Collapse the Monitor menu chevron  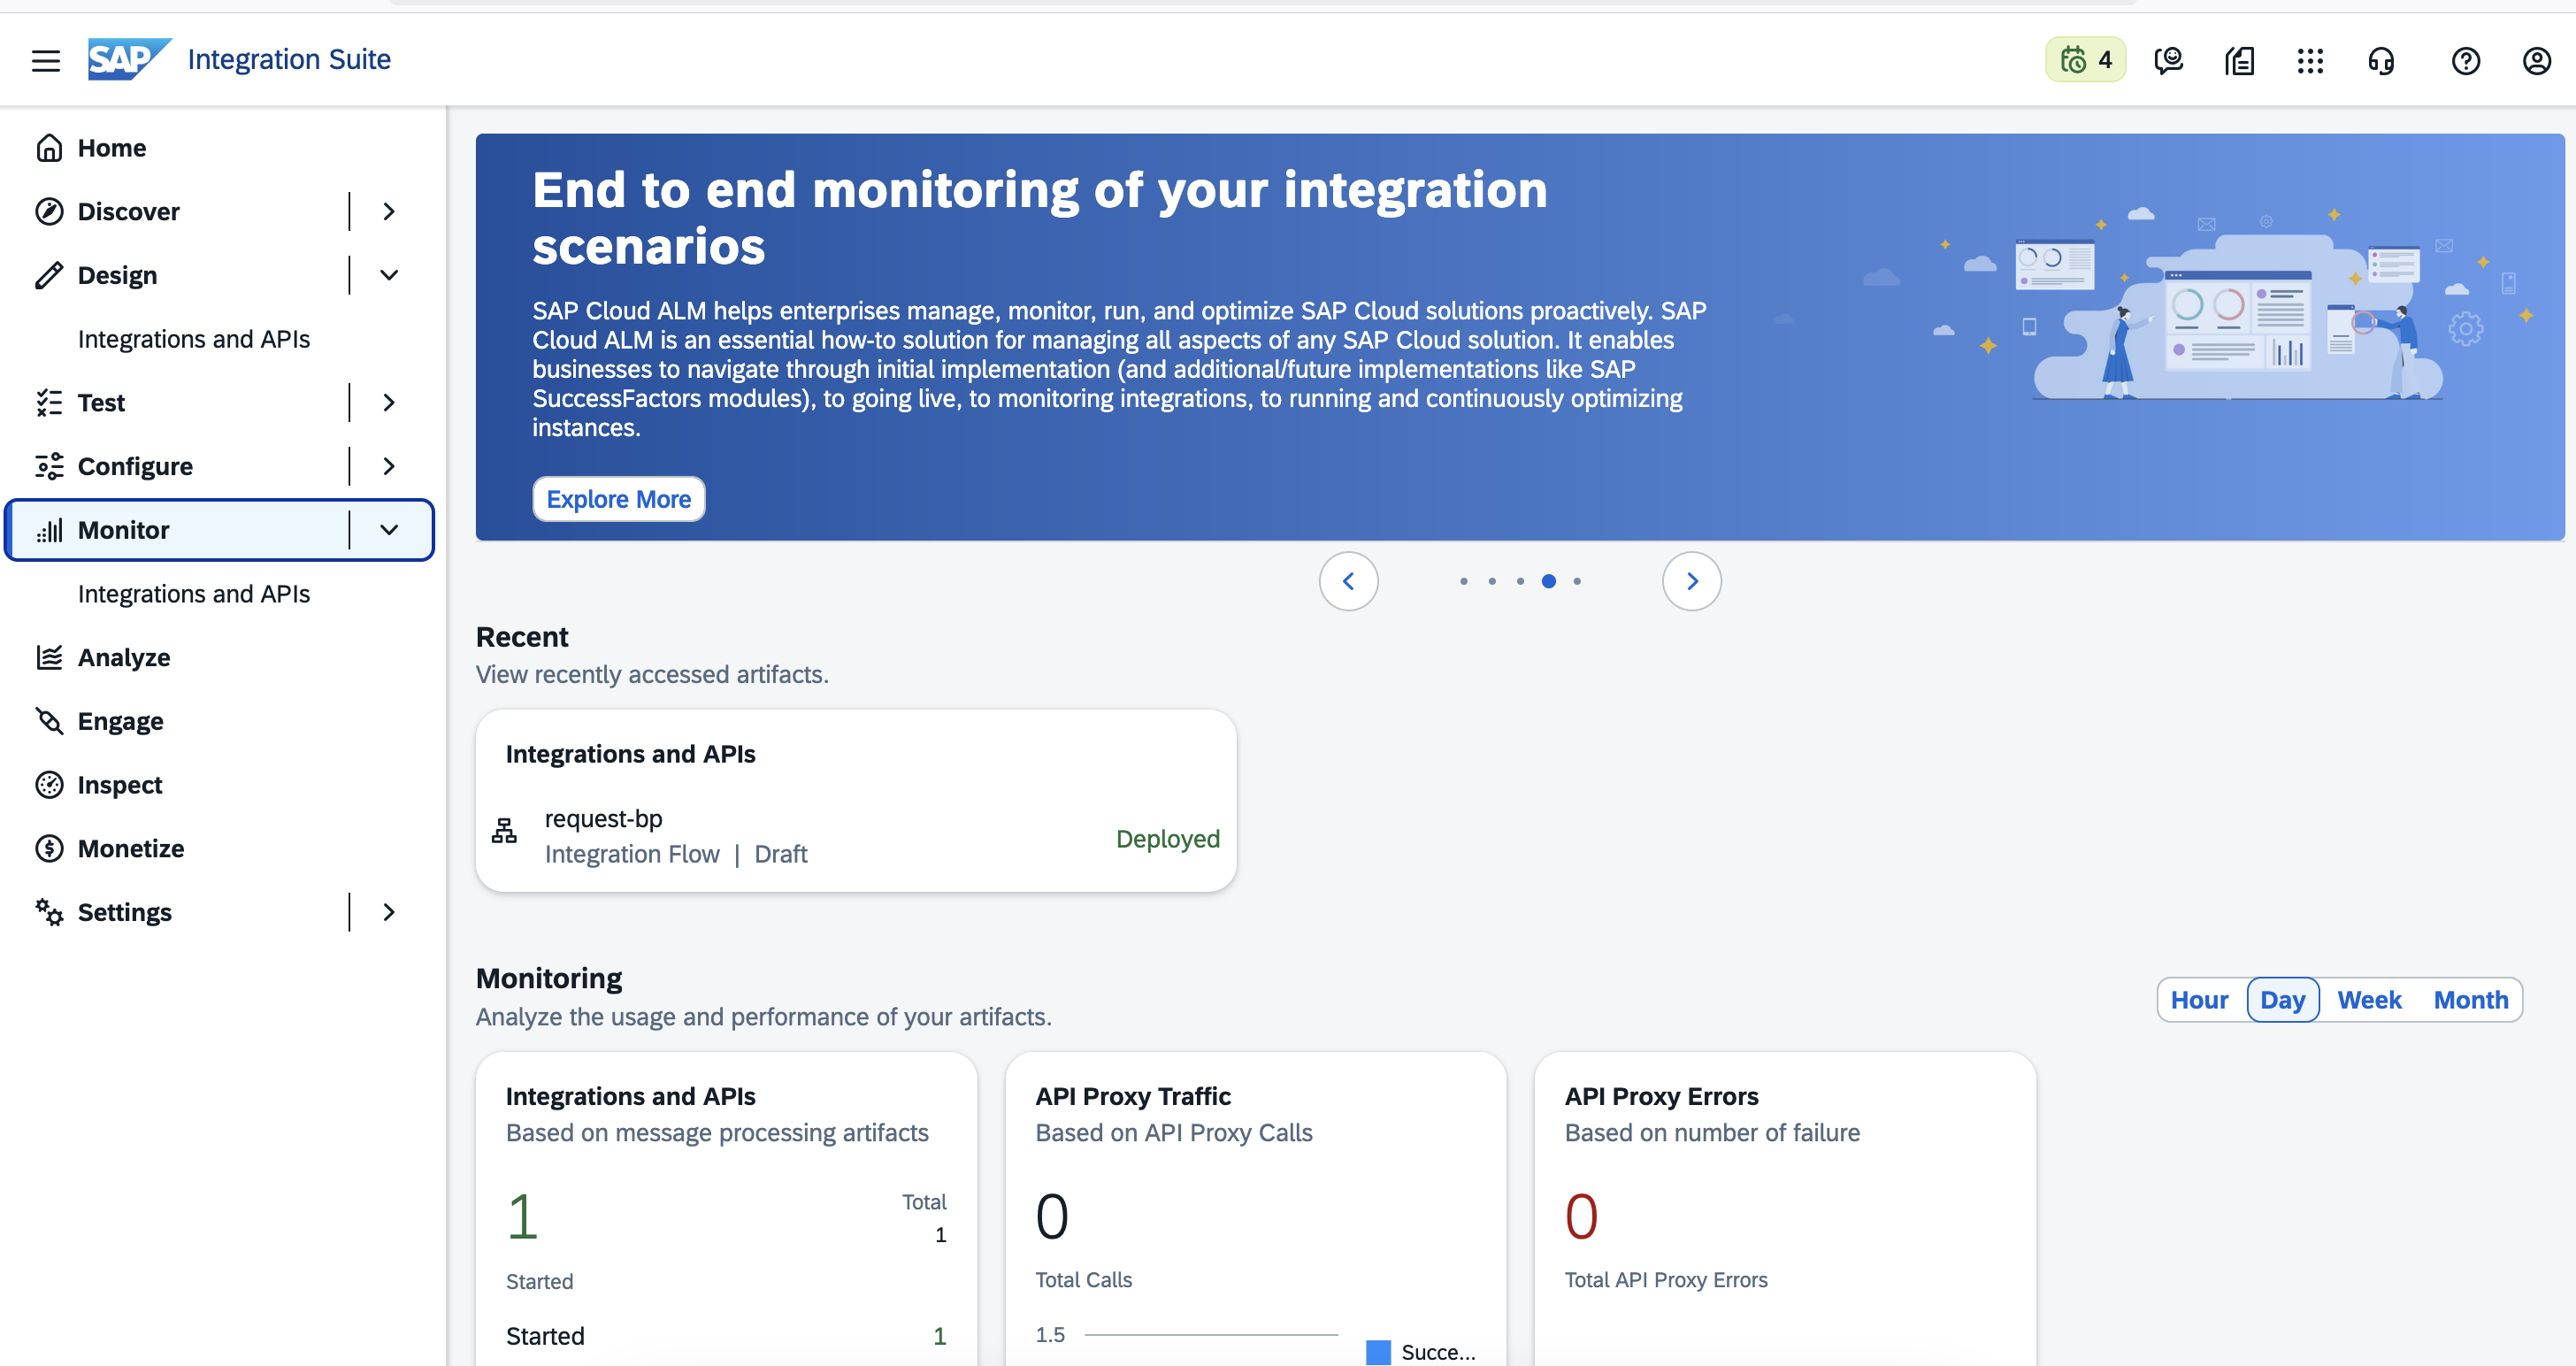point(389,530)
